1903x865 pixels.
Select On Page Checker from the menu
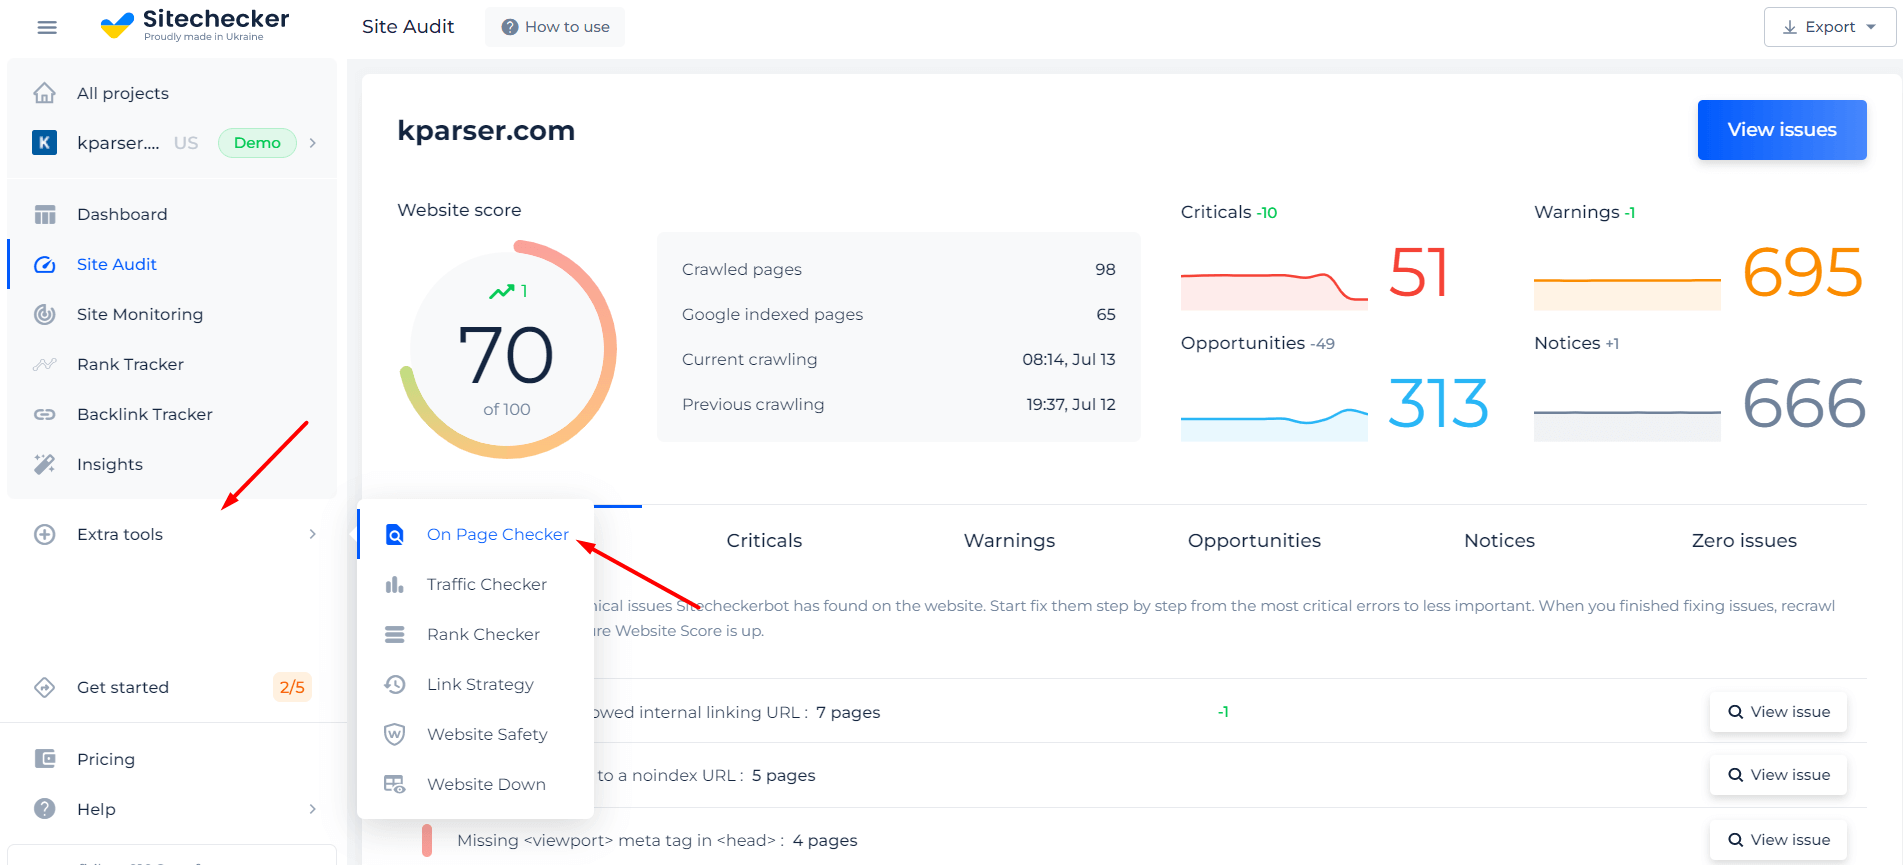click(x=476, y=534)
